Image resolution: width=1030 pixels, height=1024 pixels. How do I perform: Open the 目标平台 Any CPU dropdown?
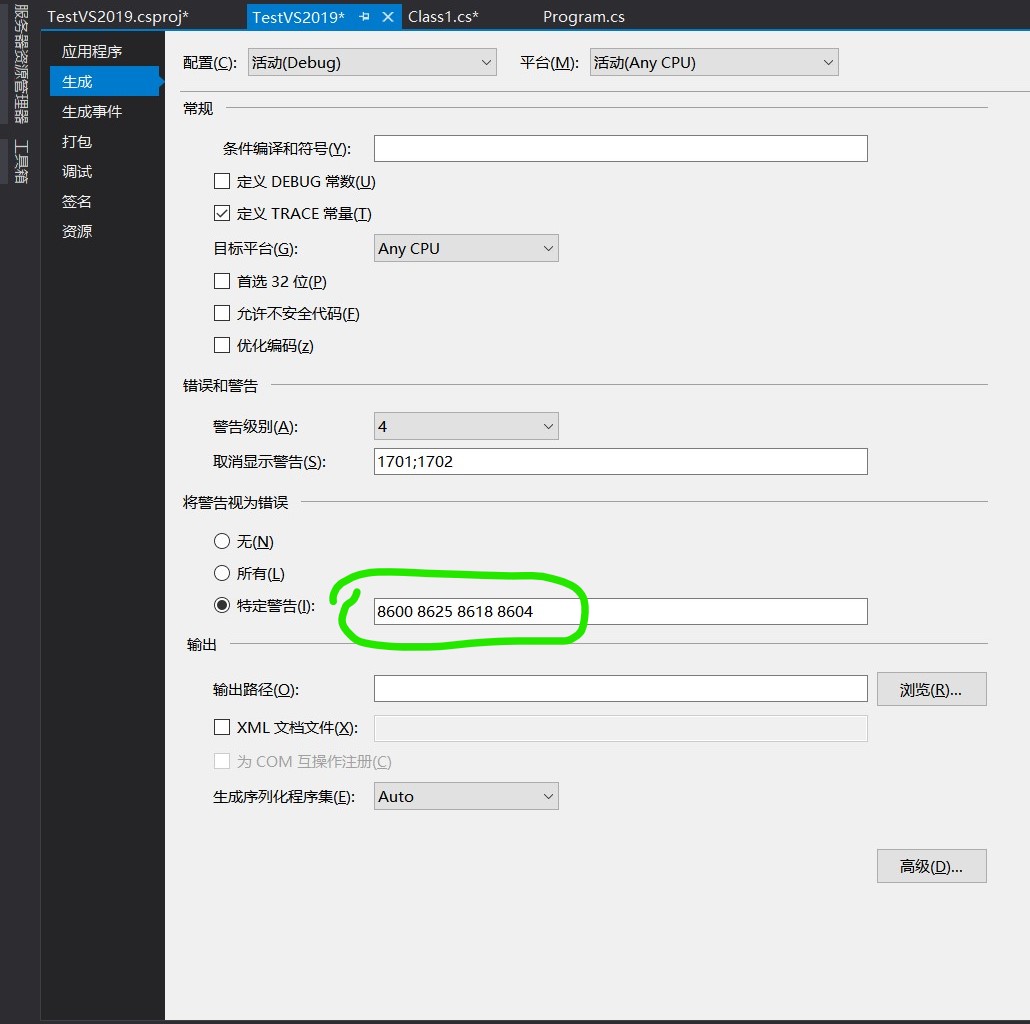tap(466, 249)
